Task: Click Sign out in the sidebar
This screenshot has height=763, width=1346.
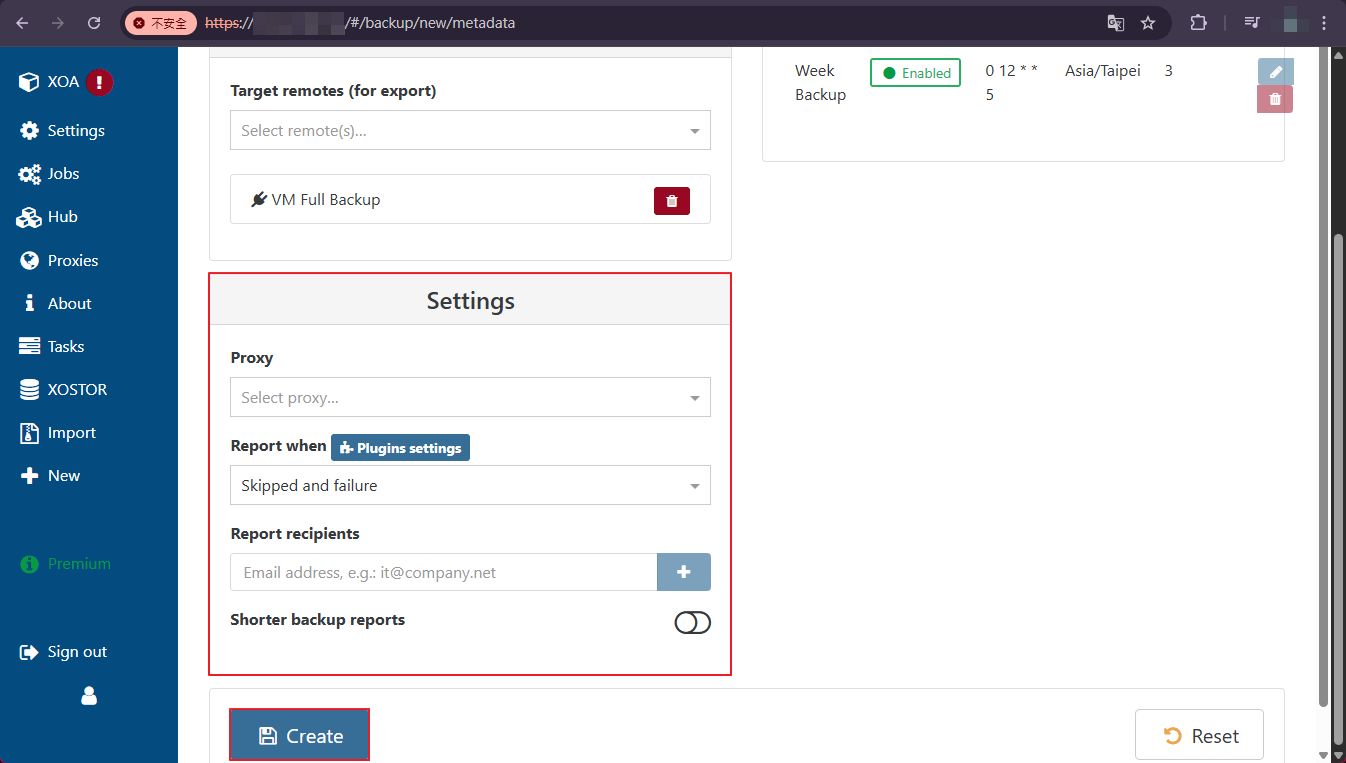Action: click(x=77, y=651)
